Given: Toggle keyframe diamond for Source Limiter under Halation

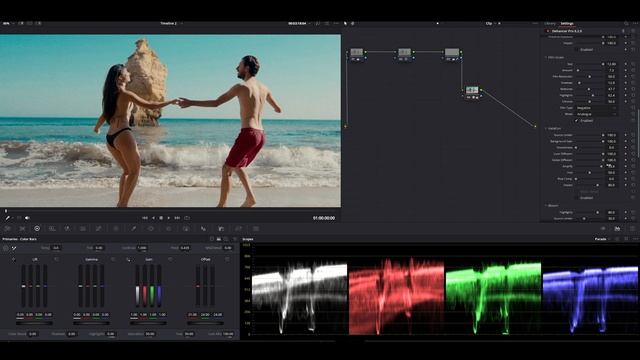Looking at the screenshot, I should pyautogui.click(x=626, y=135).
